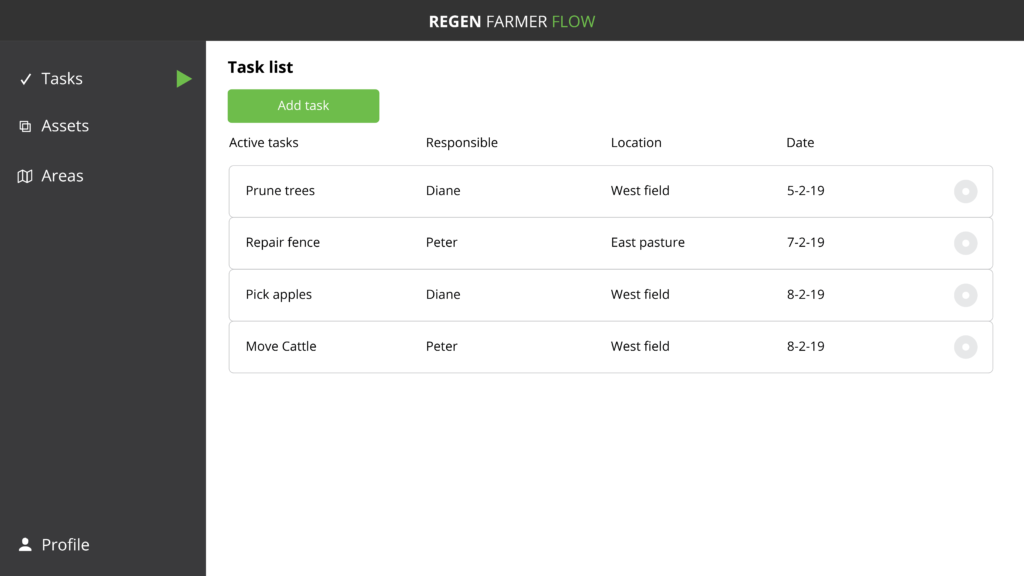Click the REGEN FARMER FLOW logo

click(x=512, y=22)
